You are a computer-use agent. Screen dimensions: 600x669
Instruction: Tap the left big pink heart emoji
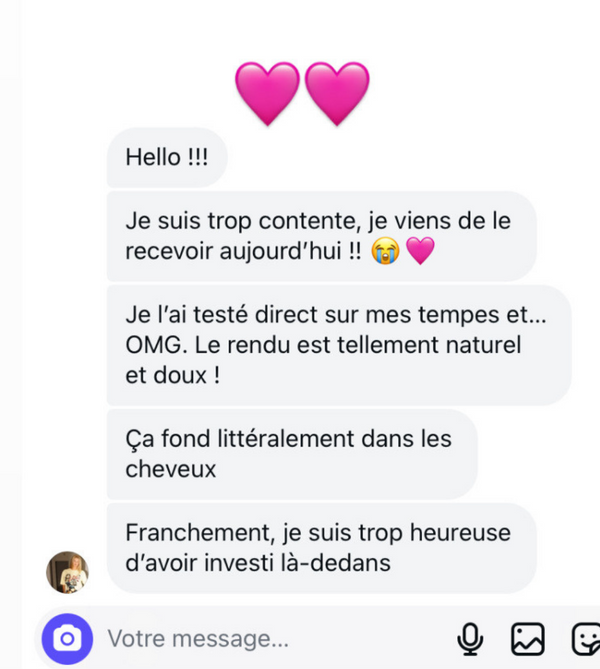267,93
